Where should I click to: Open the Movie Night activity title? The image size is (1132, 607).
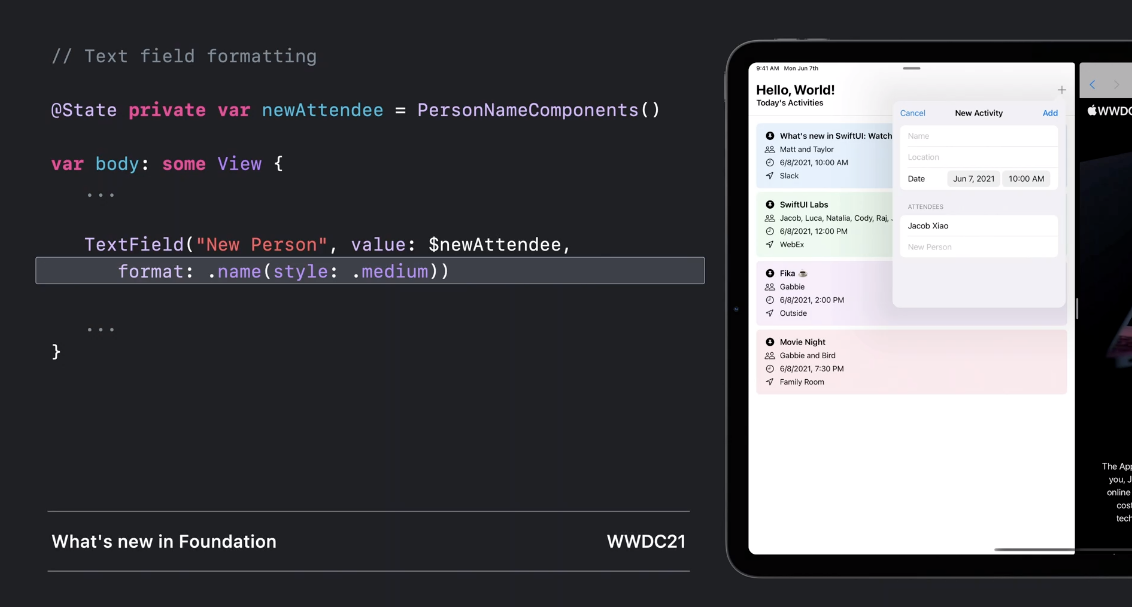[802, 342]
